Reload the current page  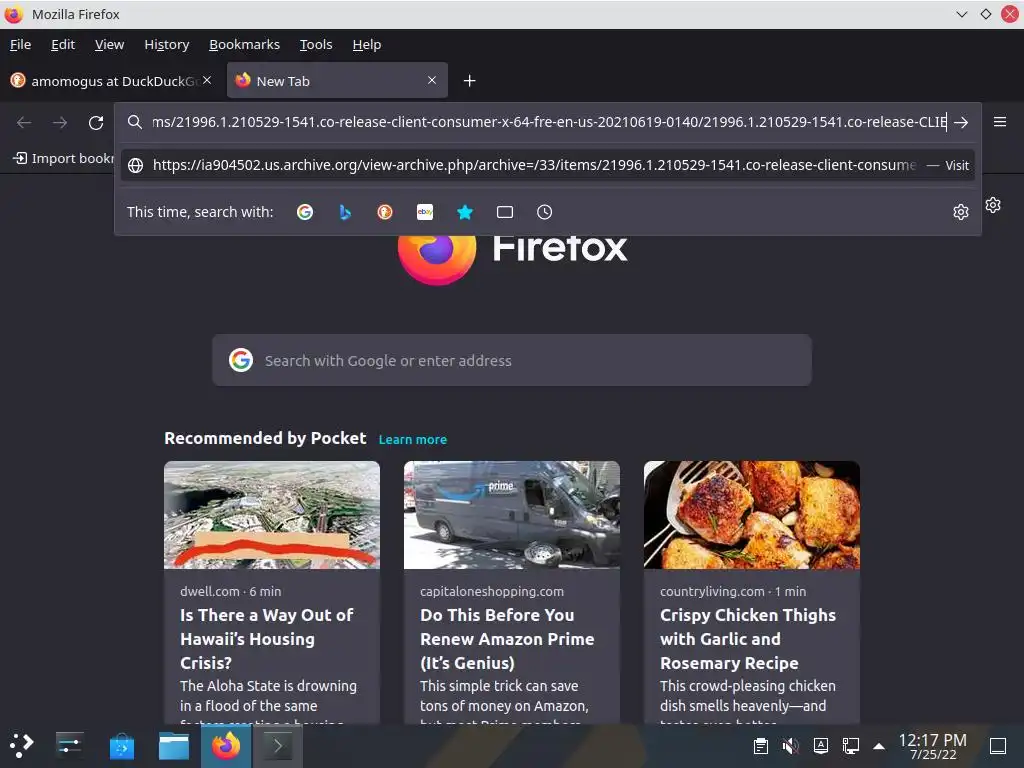pyautogui.click(x=96, y=123)
